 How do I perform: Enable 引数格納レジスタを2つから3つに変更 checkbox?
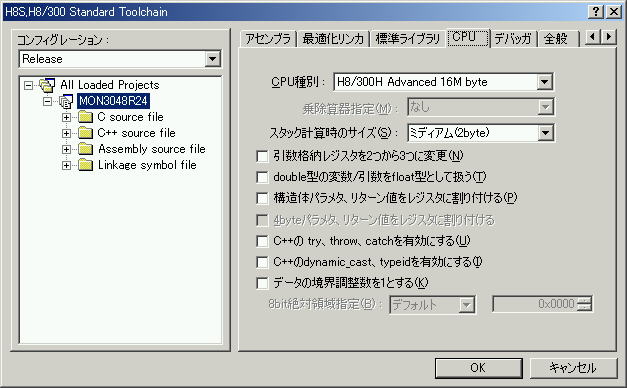pos(262,156)
